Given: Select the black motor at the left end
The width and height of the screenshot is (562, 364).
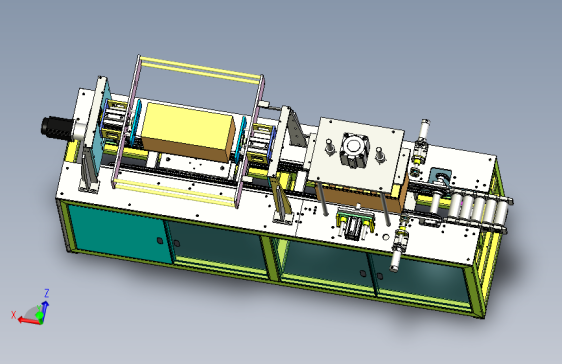Looking at the screenshot, I should 57,128.
